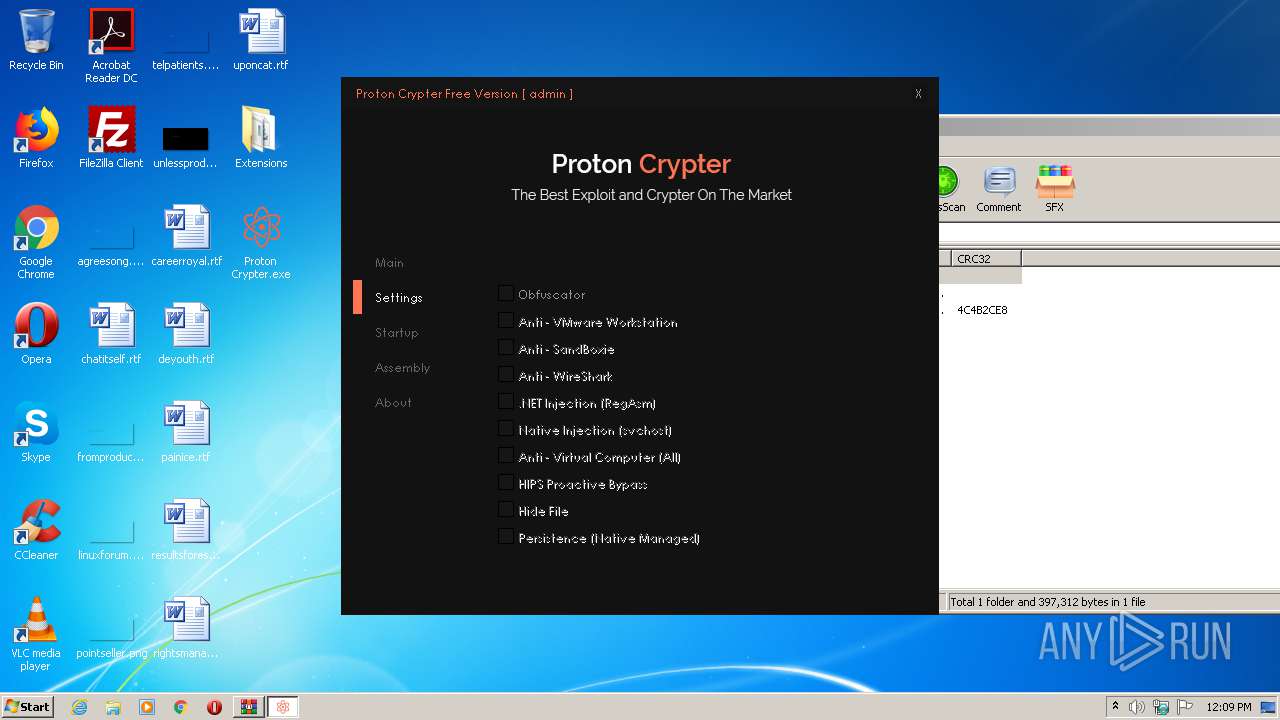Screen dimensions: 1280x720
Task: Select deyouth.rtf document icon
Action: tap(186, 334)
